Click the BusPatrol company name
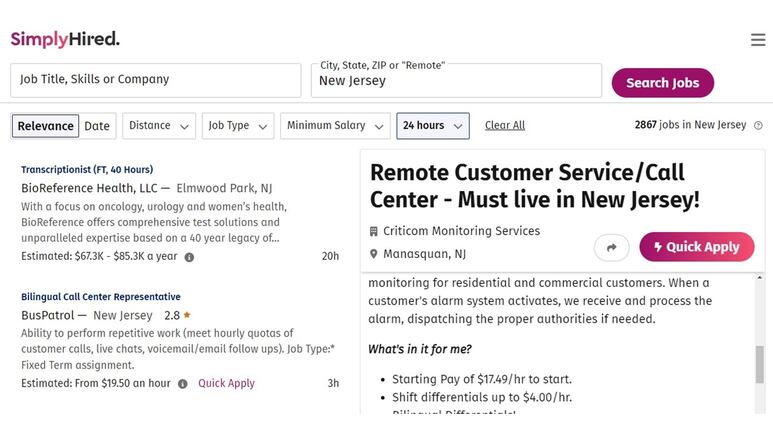Screen dimensions: 773x435 point(47,315)
